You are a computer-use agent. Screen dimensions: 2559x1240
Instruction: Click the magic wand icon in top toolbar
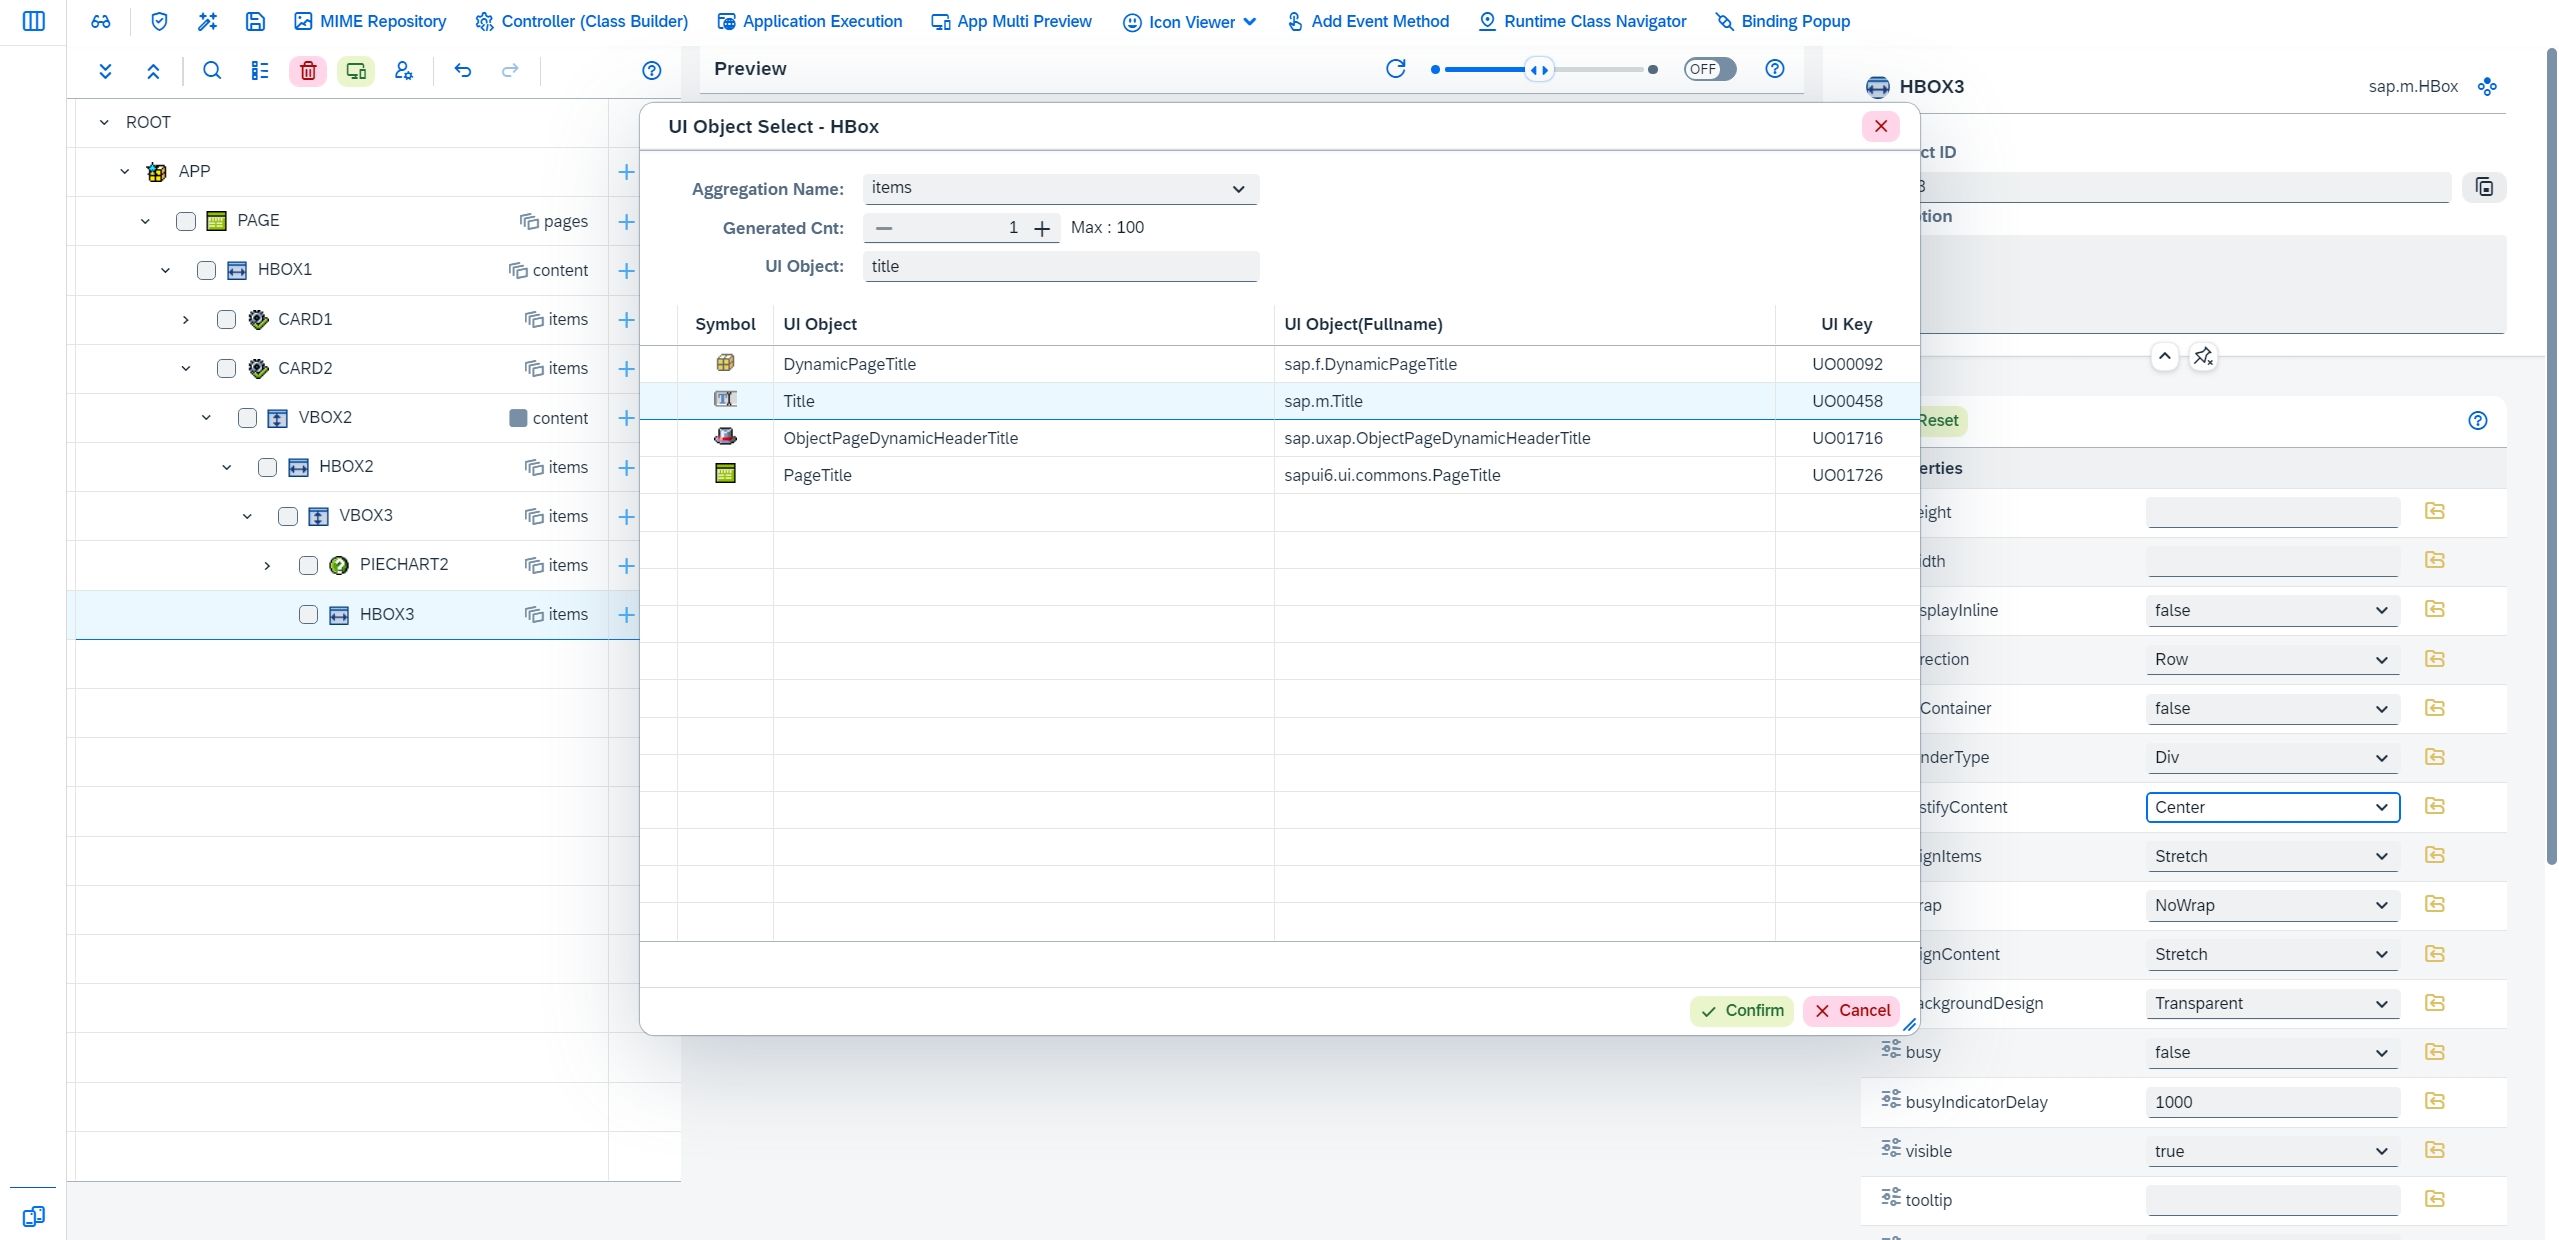point(207,21)
